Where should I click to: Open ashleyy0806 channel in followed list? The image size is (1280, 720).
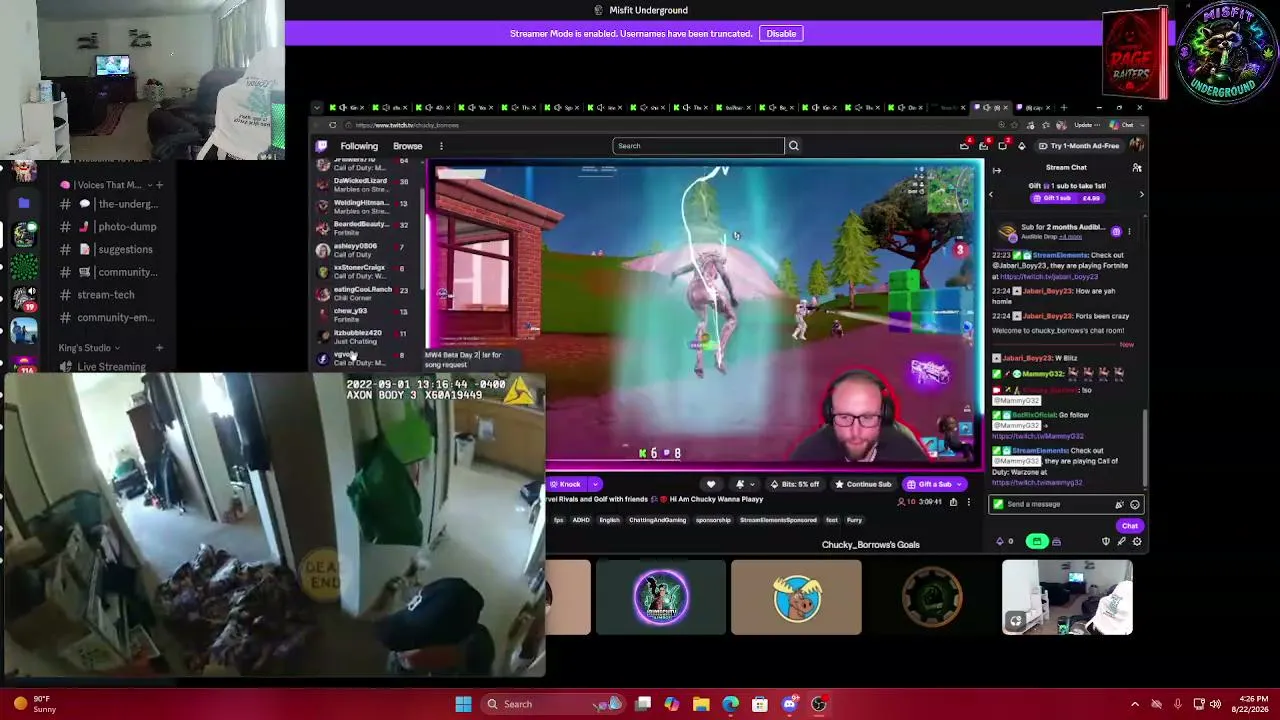[364, 250]
